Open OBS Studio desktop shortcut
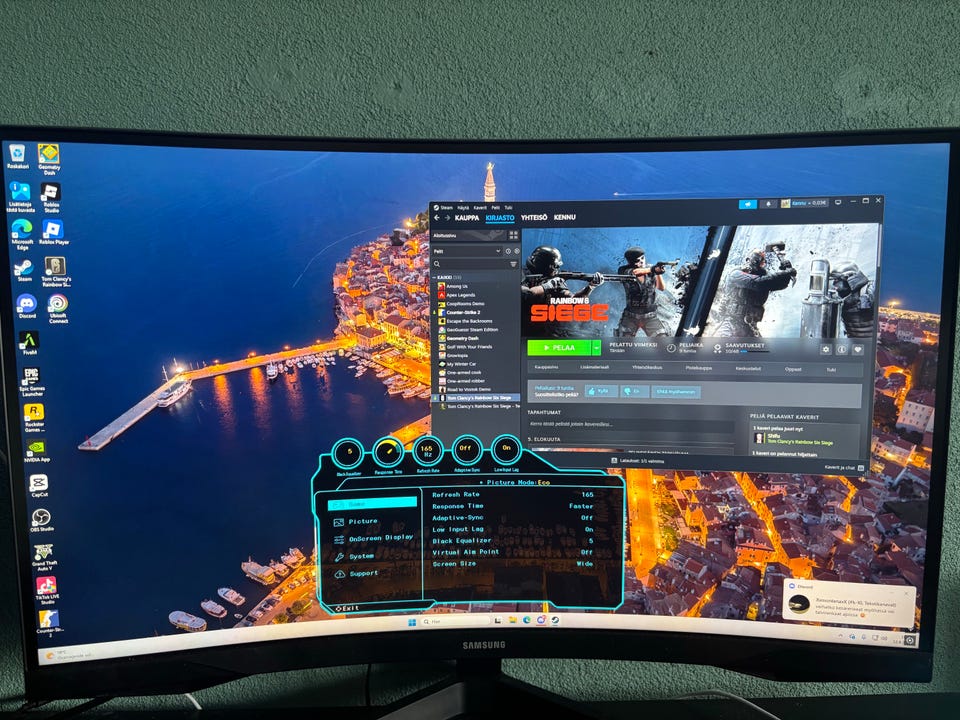 coord(42,520)
